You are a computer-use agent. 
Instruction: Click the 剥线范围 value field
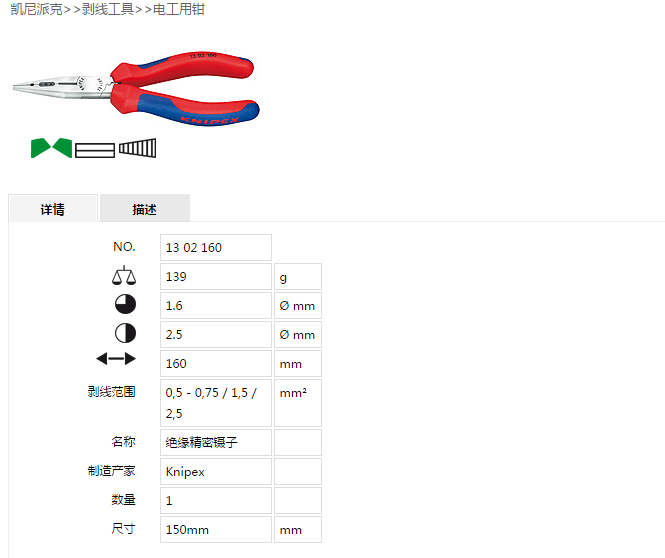tap(216, 403)
